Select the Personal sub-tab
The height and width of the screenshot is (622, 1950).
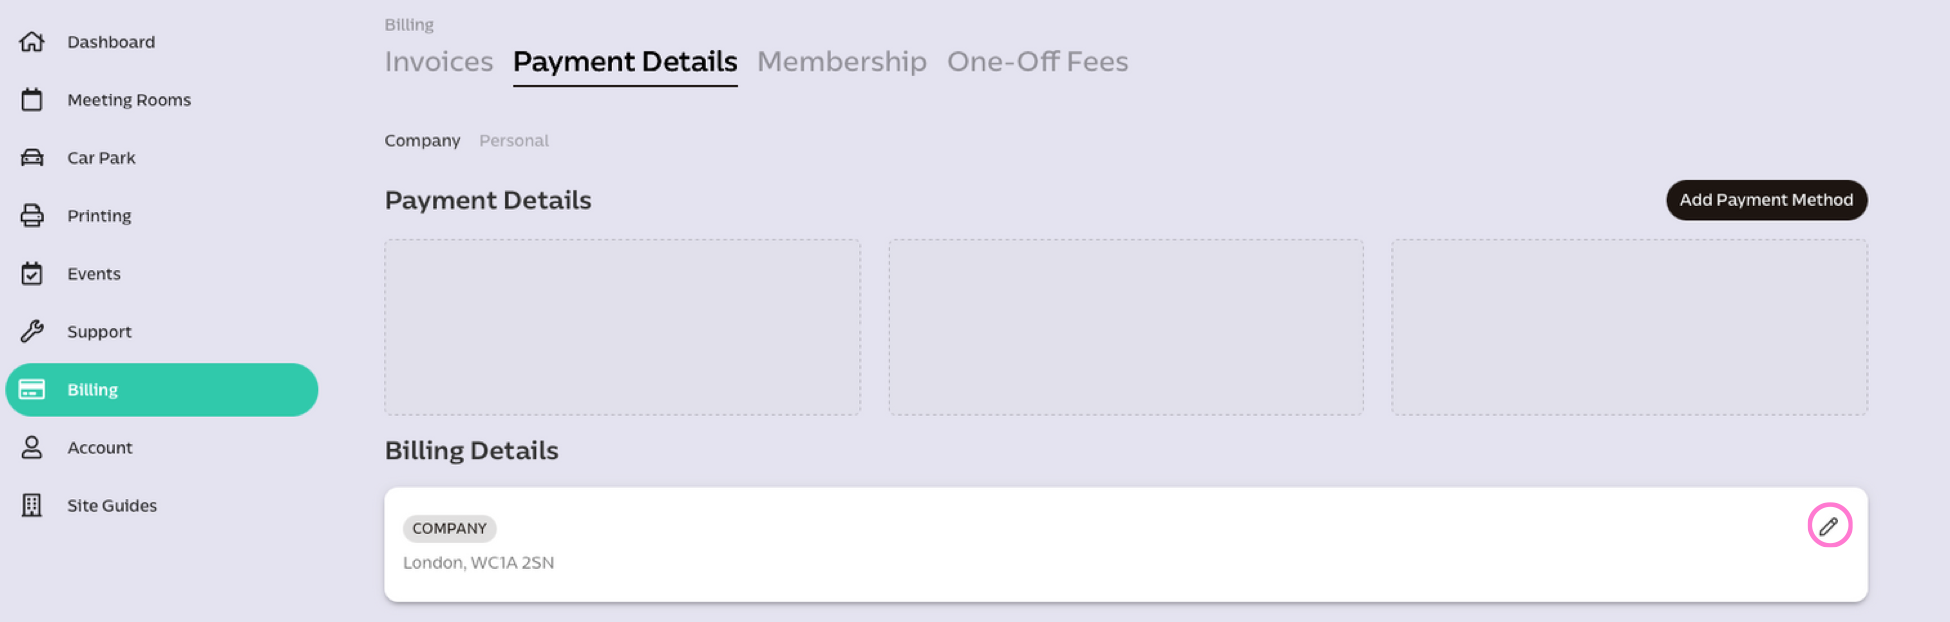(513, 141)
